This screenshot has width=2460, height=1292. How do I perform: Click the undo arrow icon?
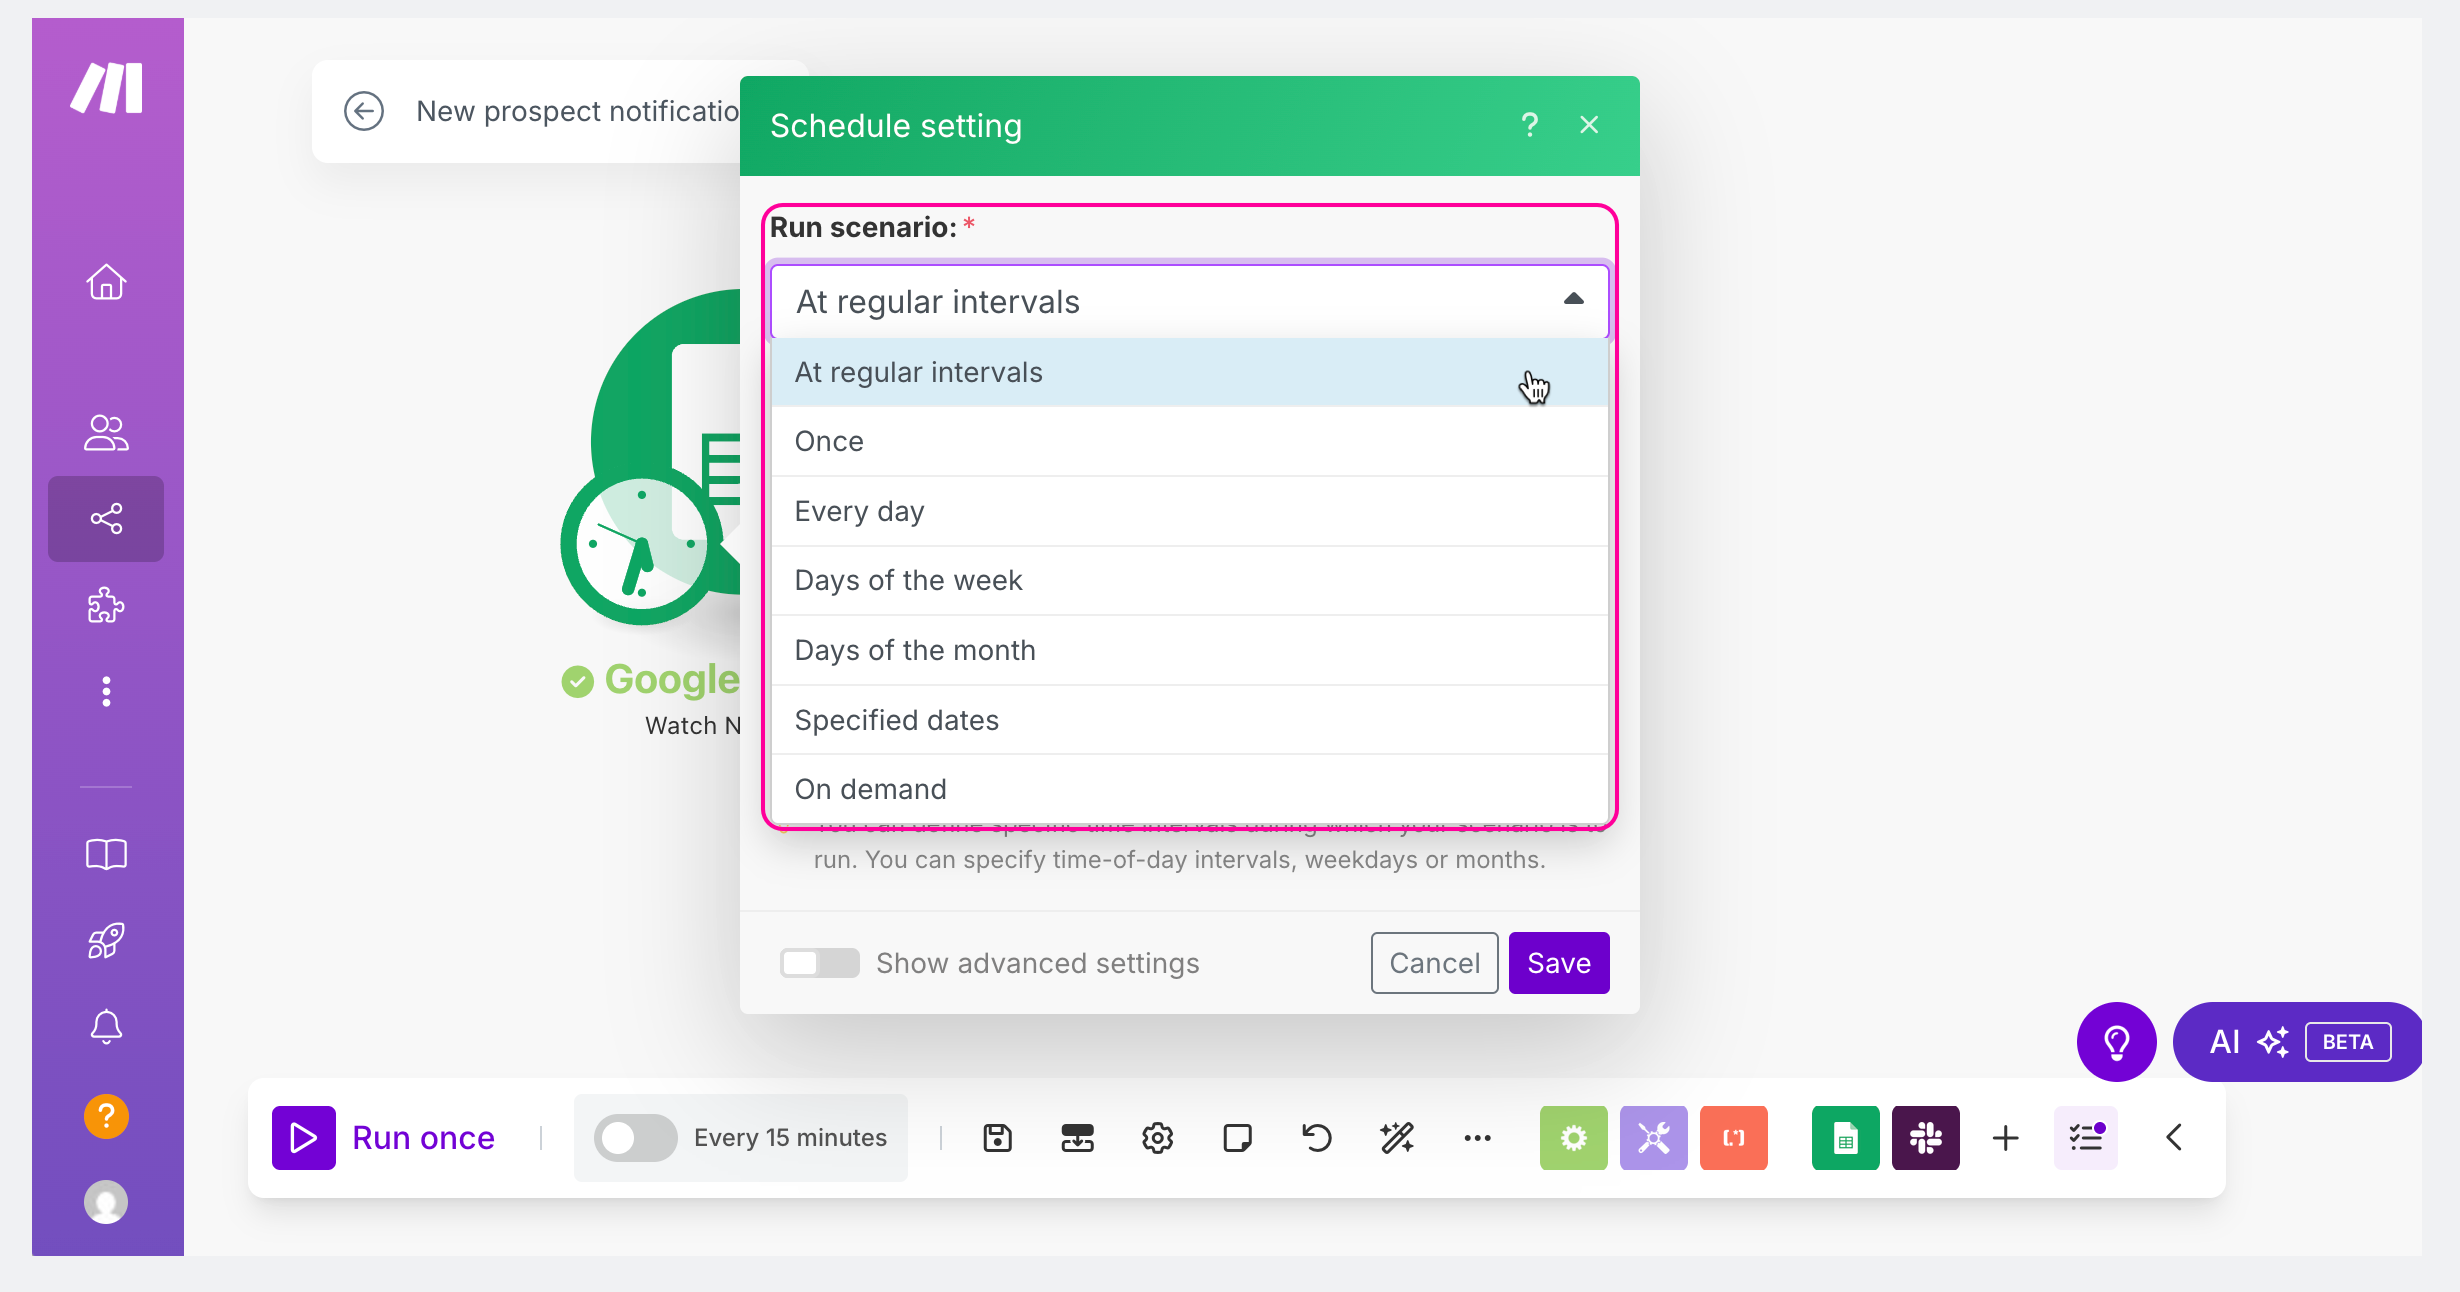[1317, 1138]
